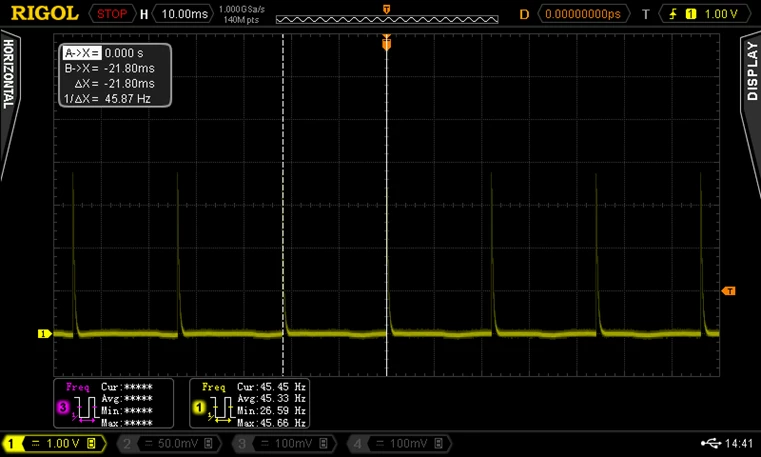Select the 10.00ms horizontal timebase value

point(184,14)
